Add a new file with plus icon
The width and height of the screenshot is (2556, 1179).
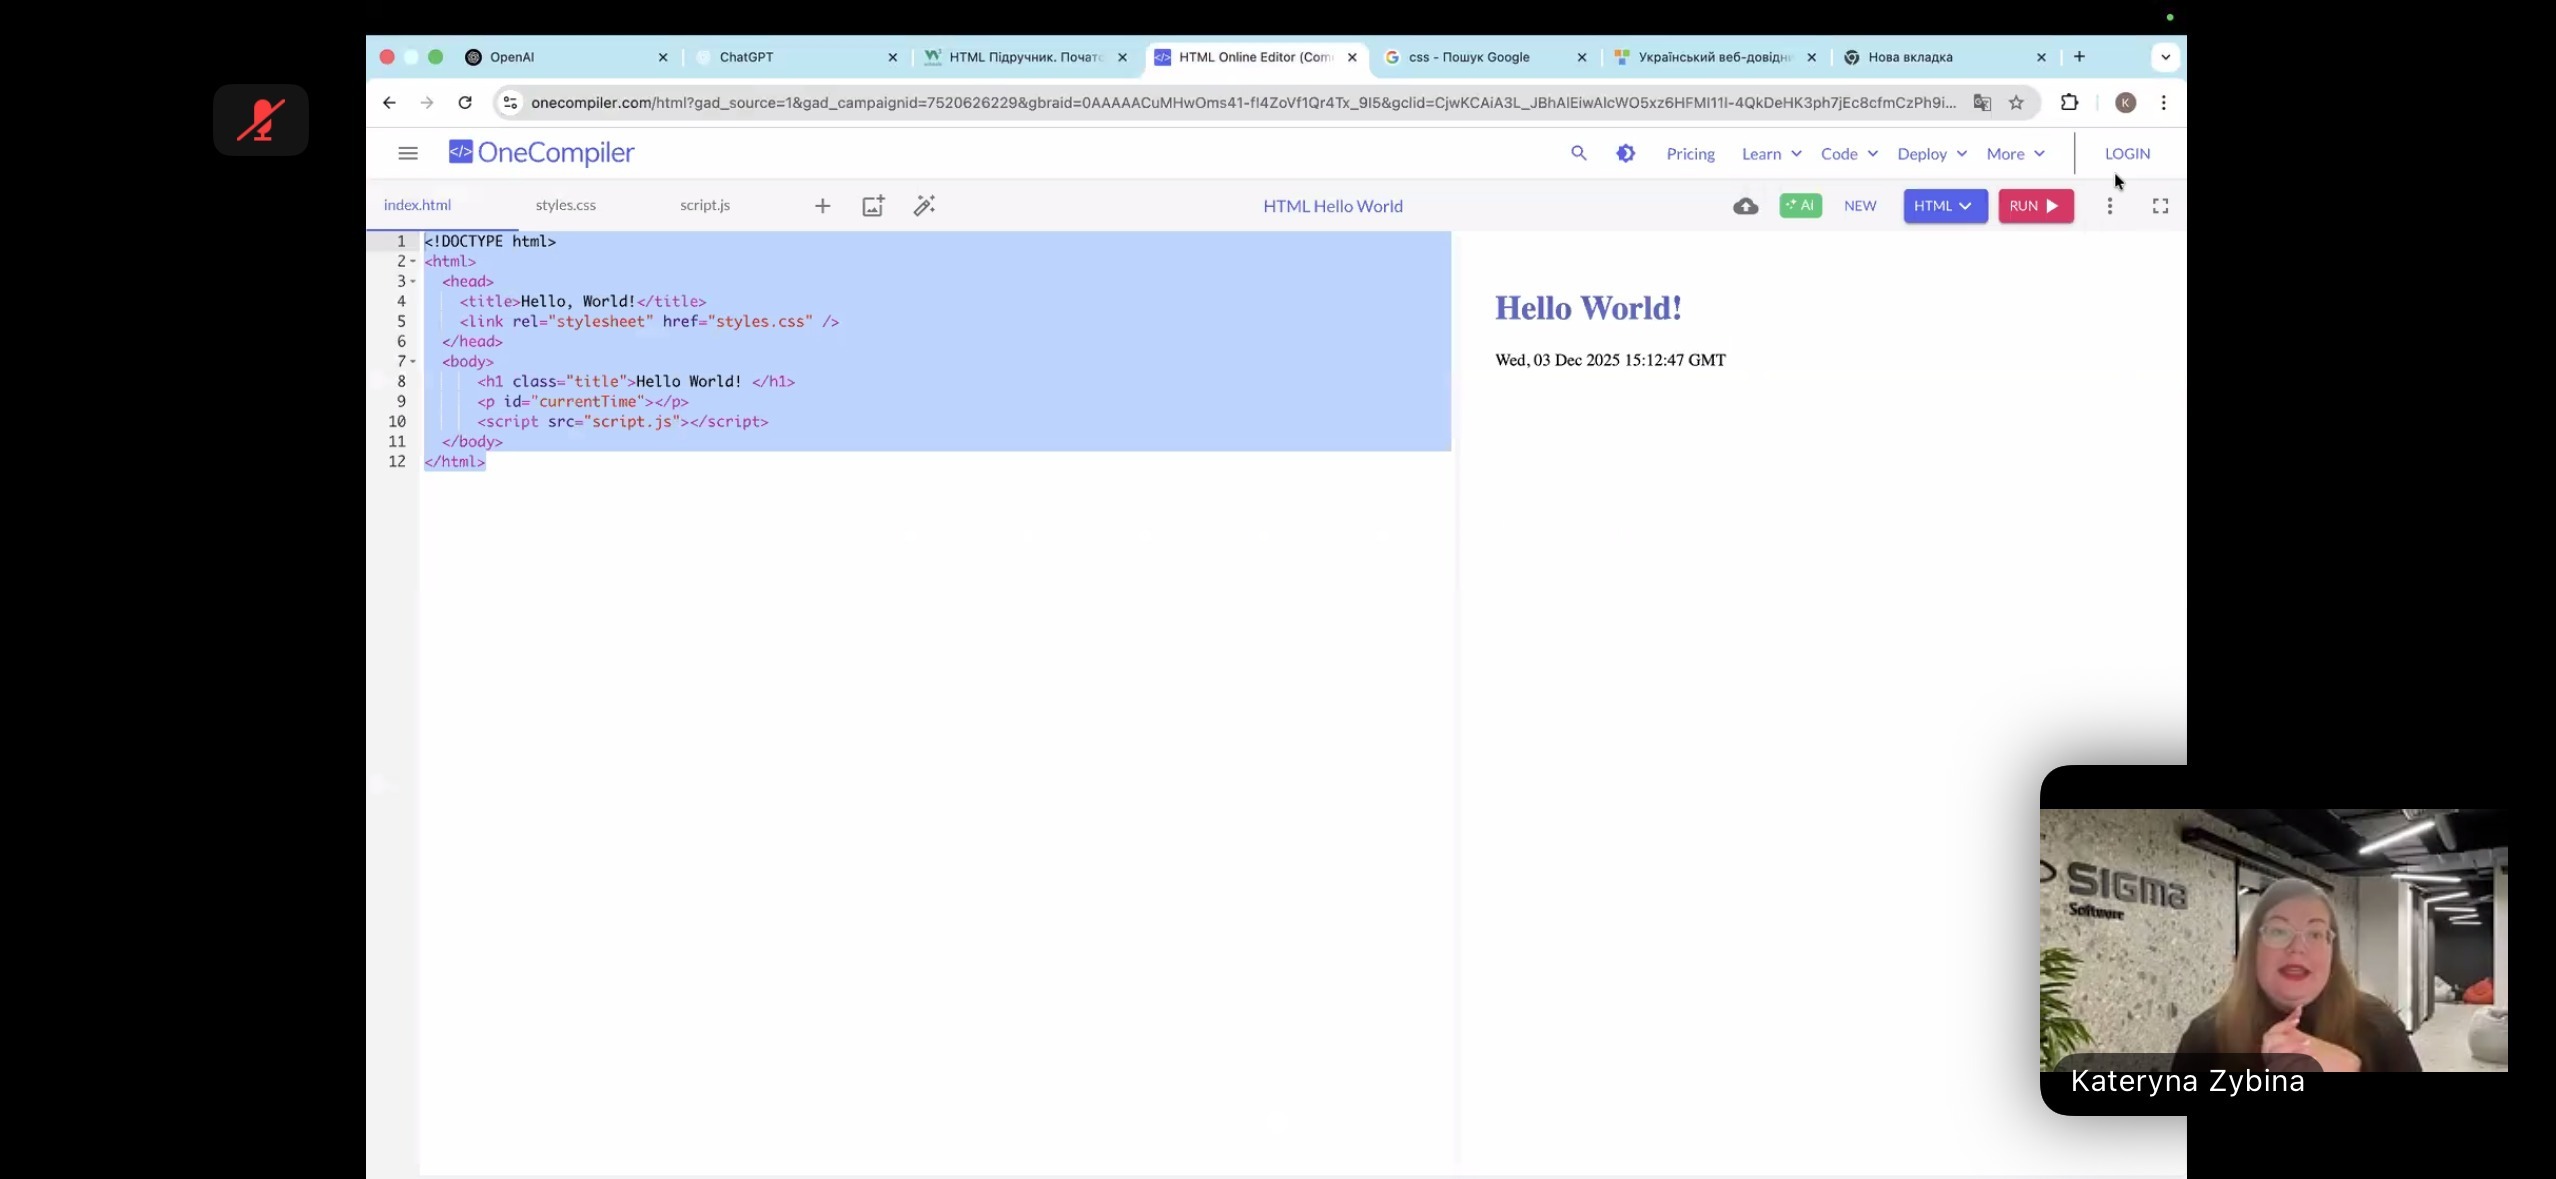tap(822, 206)
